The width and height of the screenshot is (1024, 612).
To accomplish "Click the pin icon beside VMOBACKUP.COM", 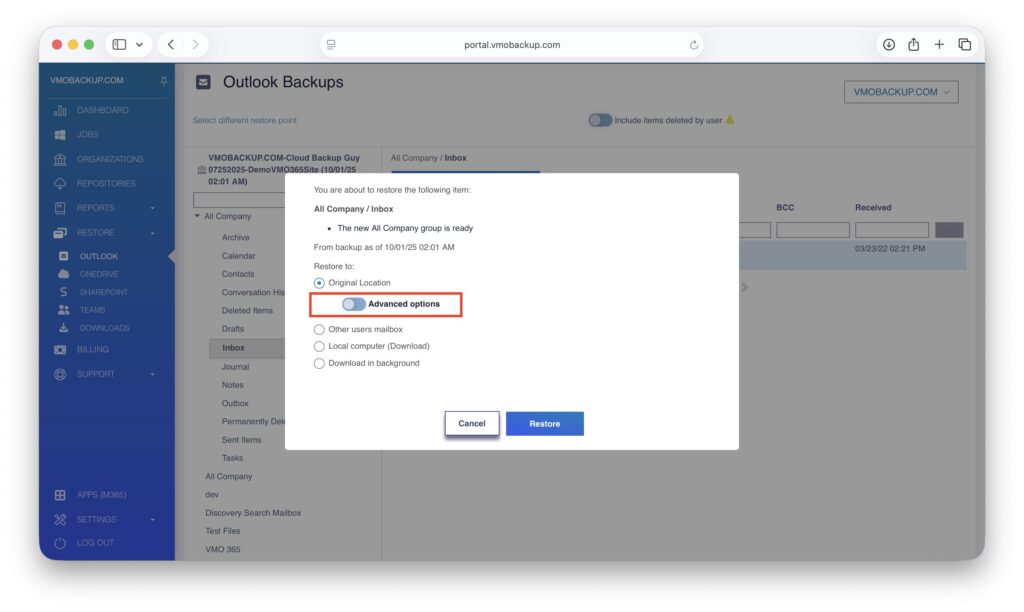I will point(164,80).
